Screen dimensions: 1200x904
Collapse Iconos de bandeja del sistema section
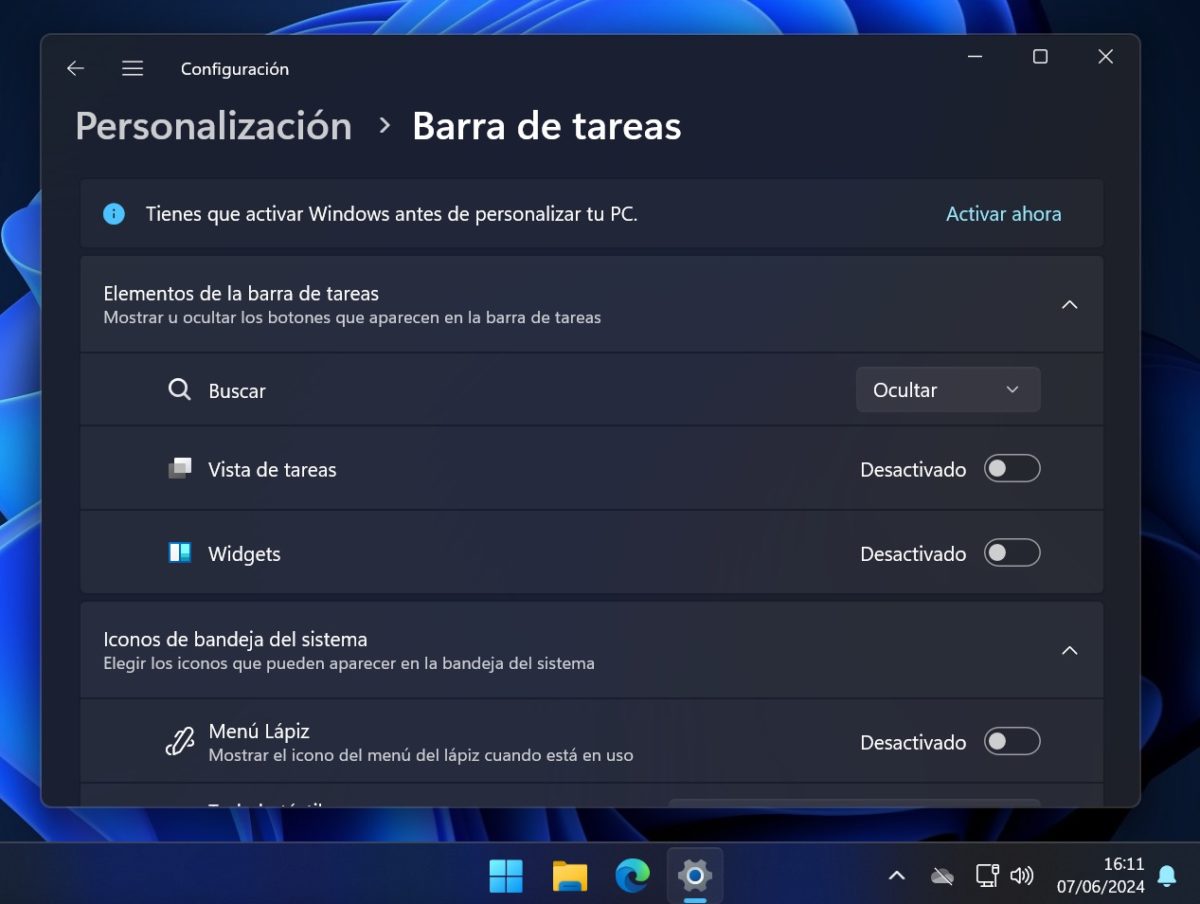click(x=1069, y=650)
